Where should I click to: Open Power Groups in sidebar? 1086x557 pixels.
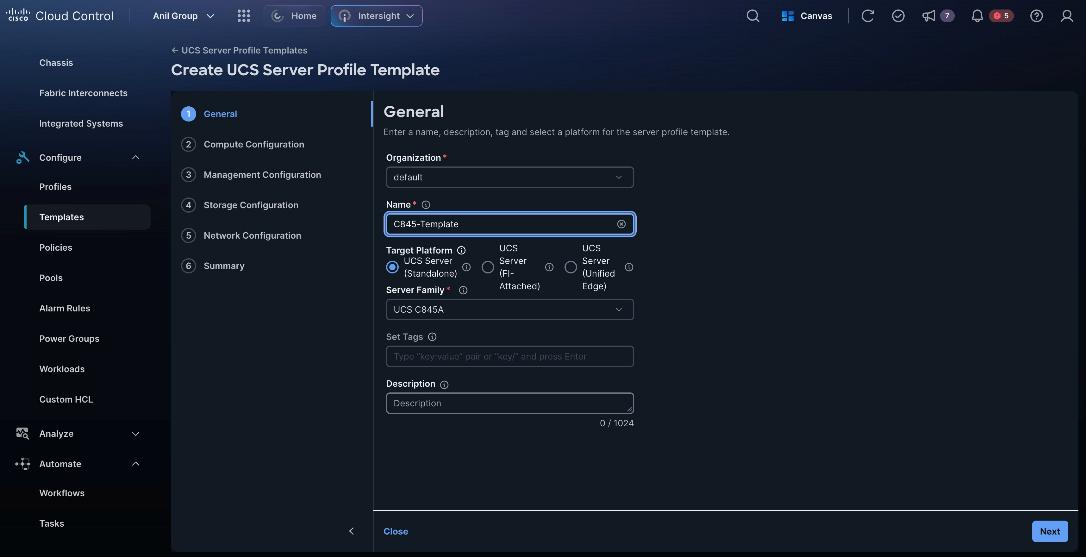click(x=69, y=339)
